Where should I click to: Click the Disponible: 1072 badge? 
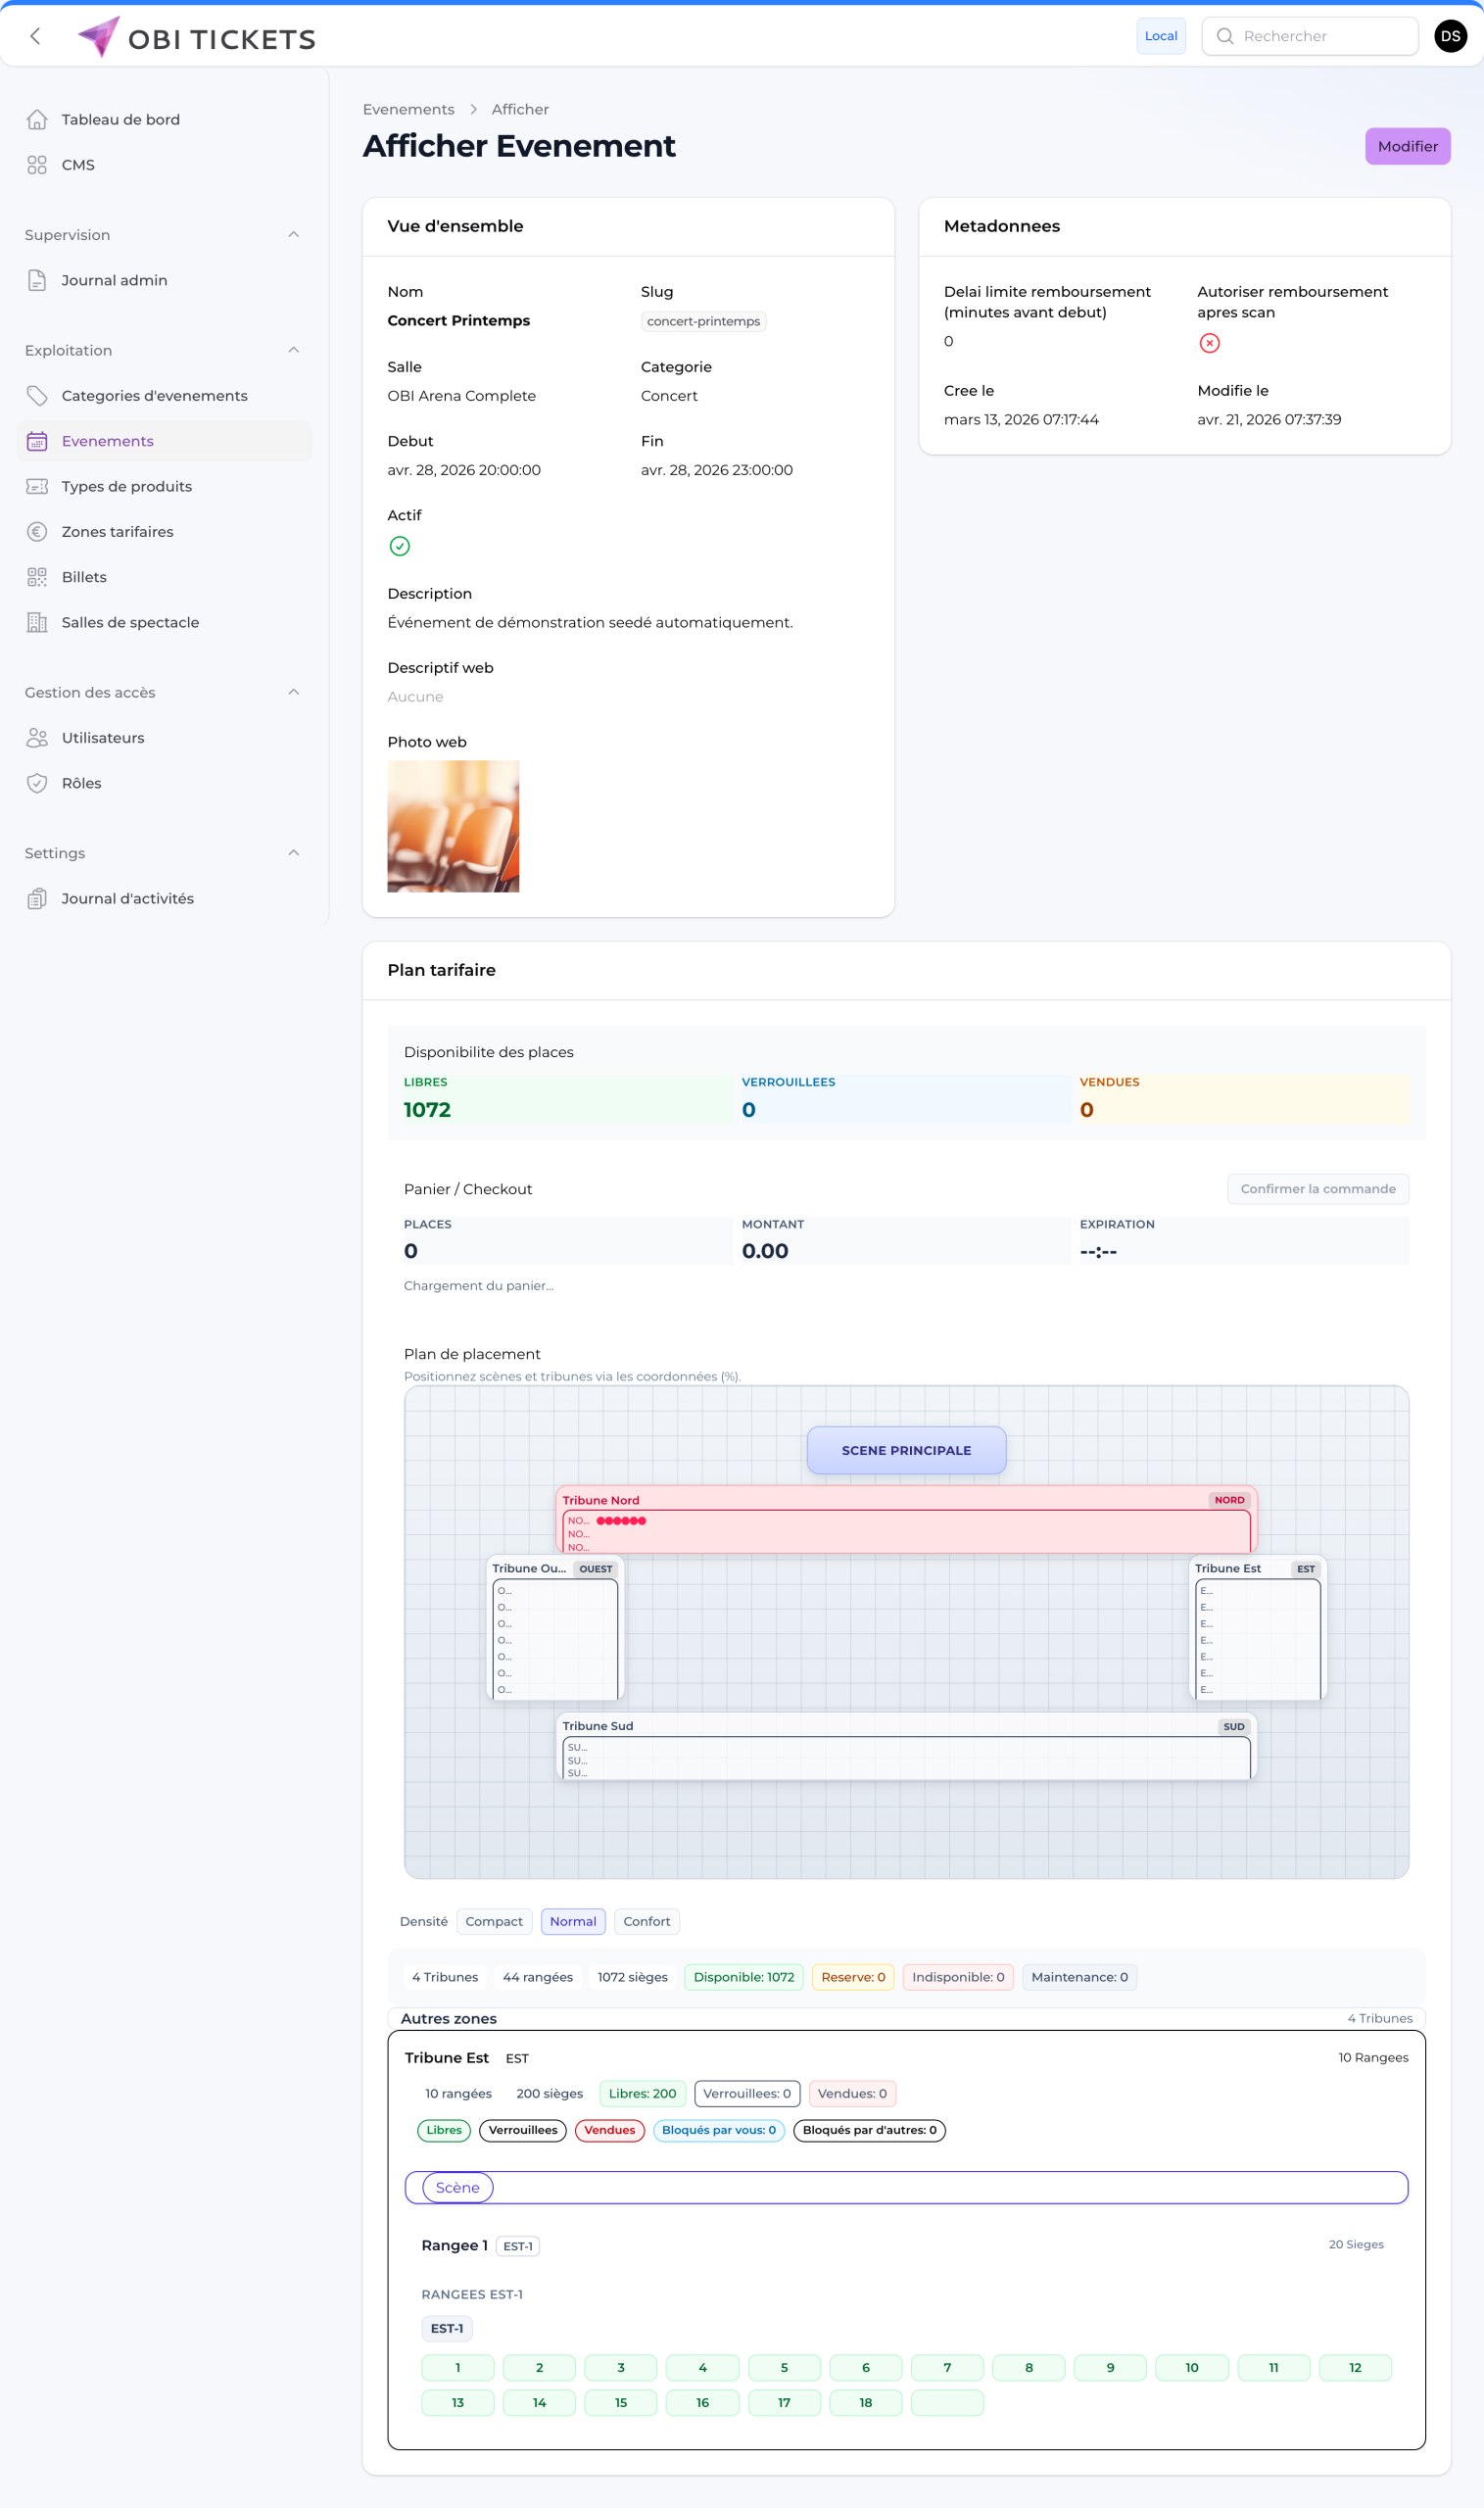(744, 1977)
